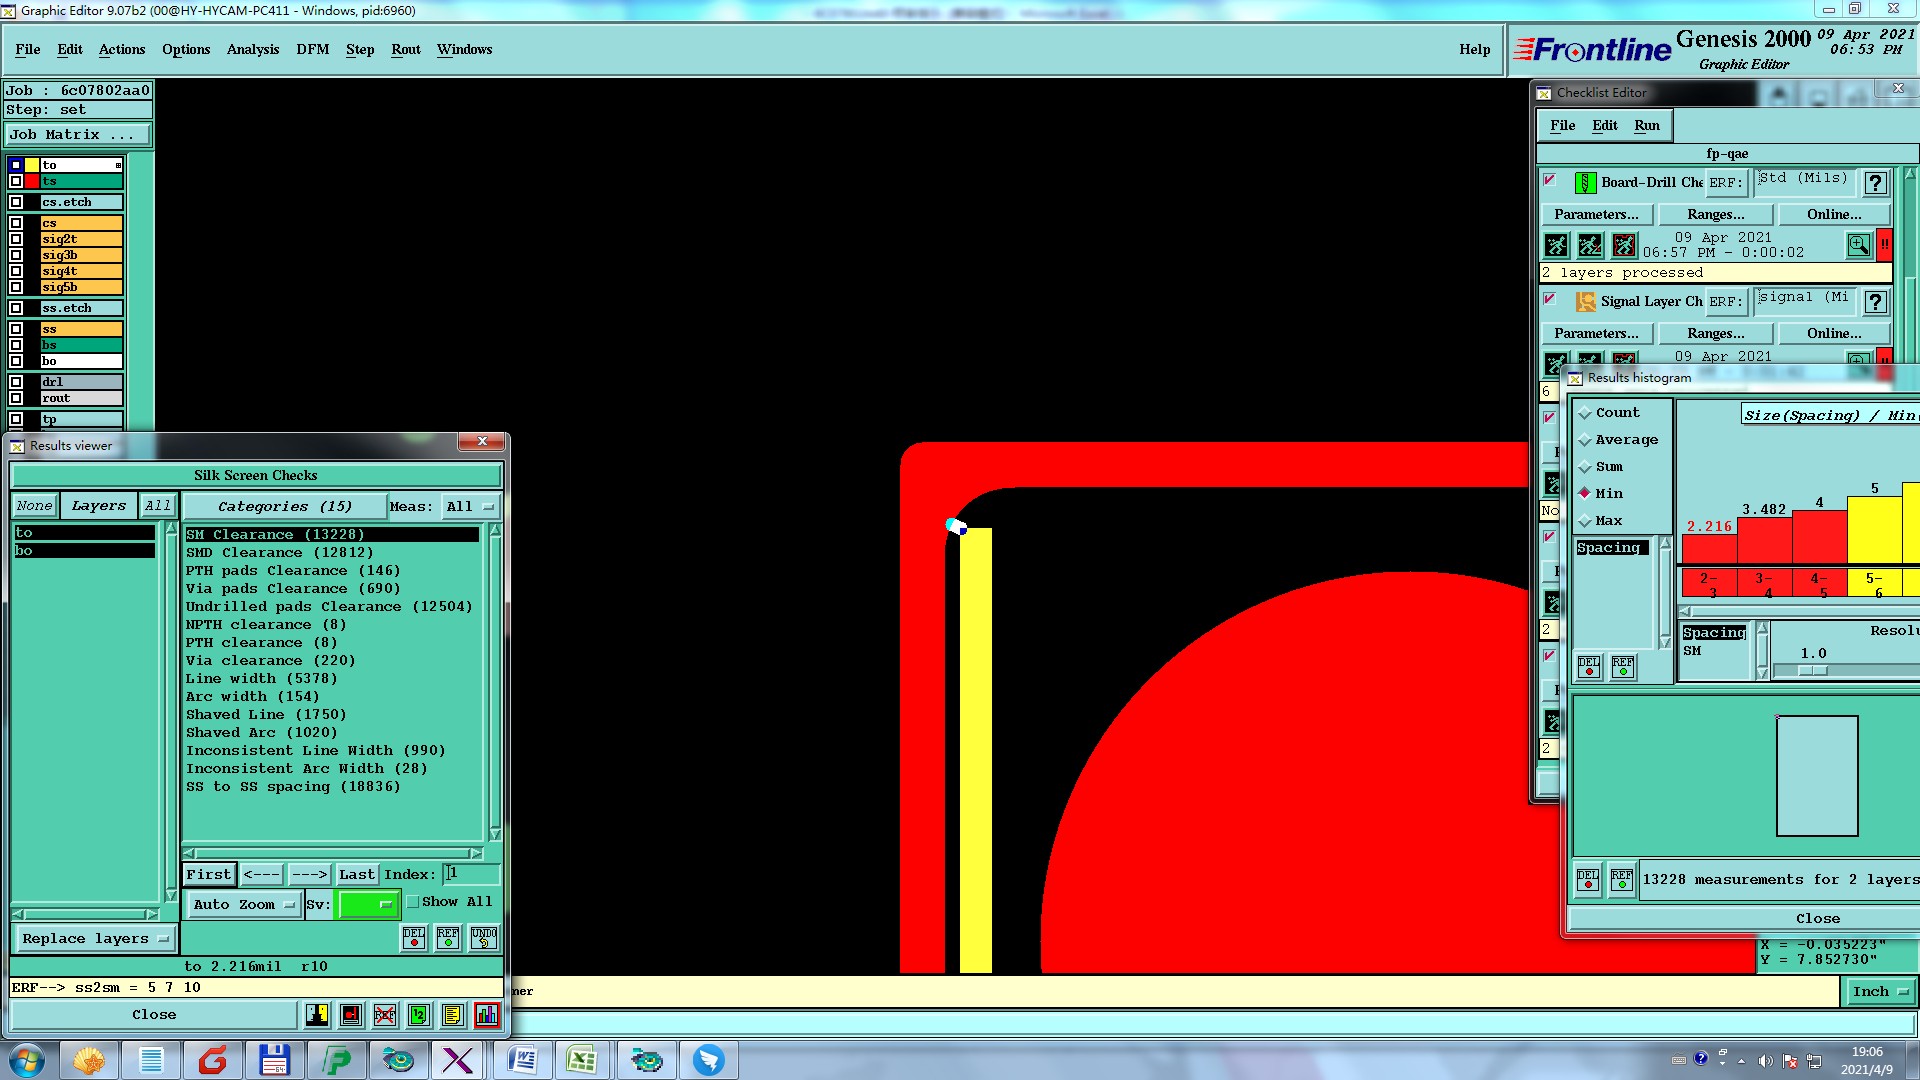Screen dimensions: 1920x1080
Task: Toggle visibility box of the drl layer
Action: (16, 382)
